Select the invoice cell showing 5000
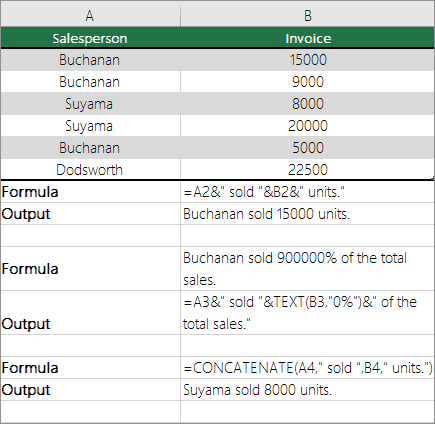The width and height of the screenshot is (435, 424). pyautogui.click(x=307, y=148)
